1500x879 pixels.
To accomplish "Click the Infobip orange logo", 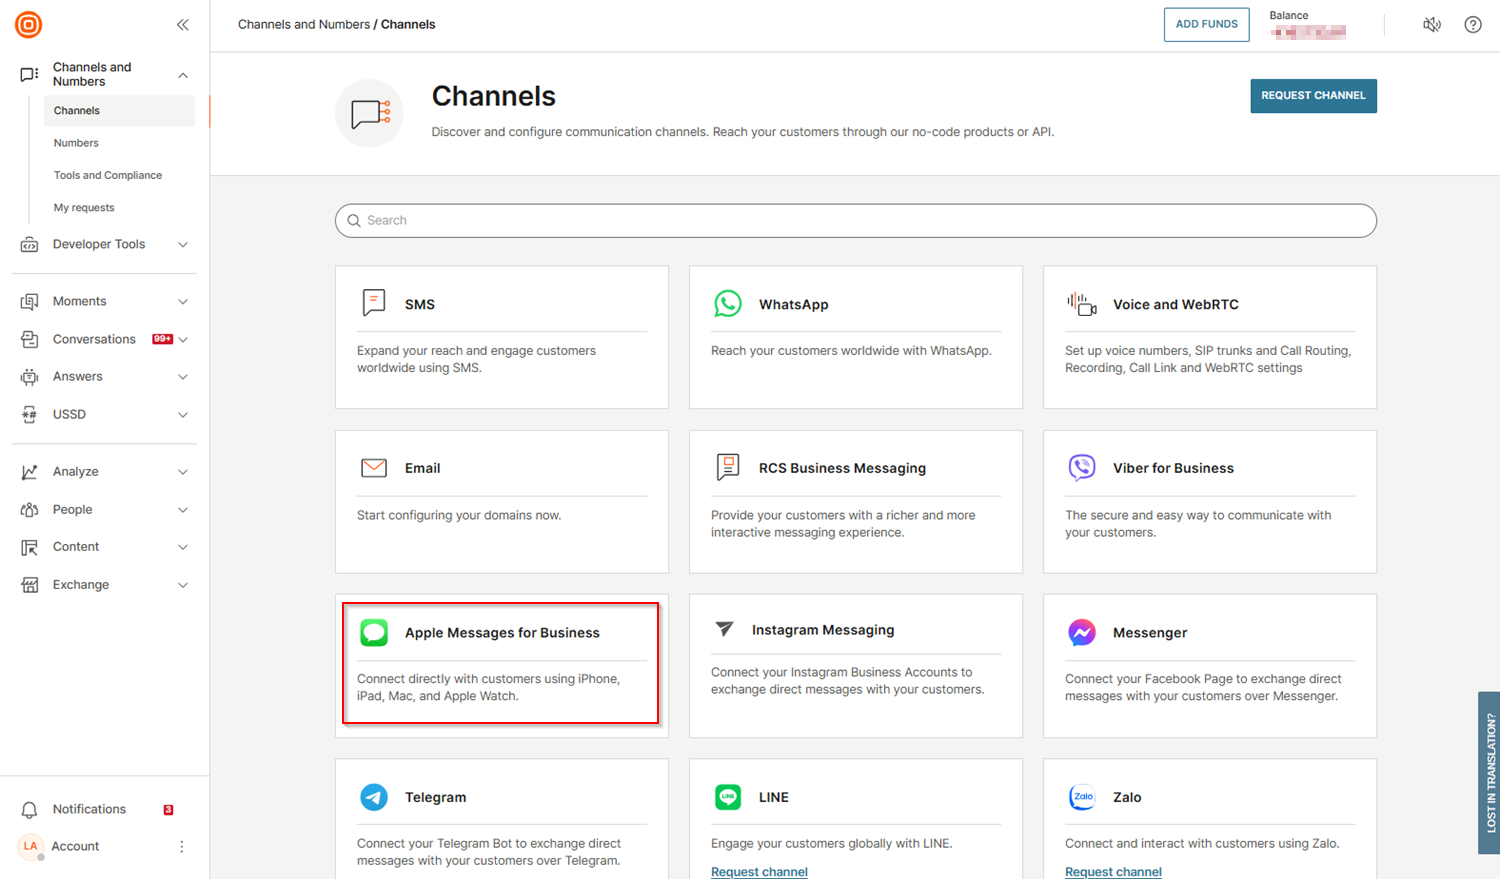I will coord(29,24).
